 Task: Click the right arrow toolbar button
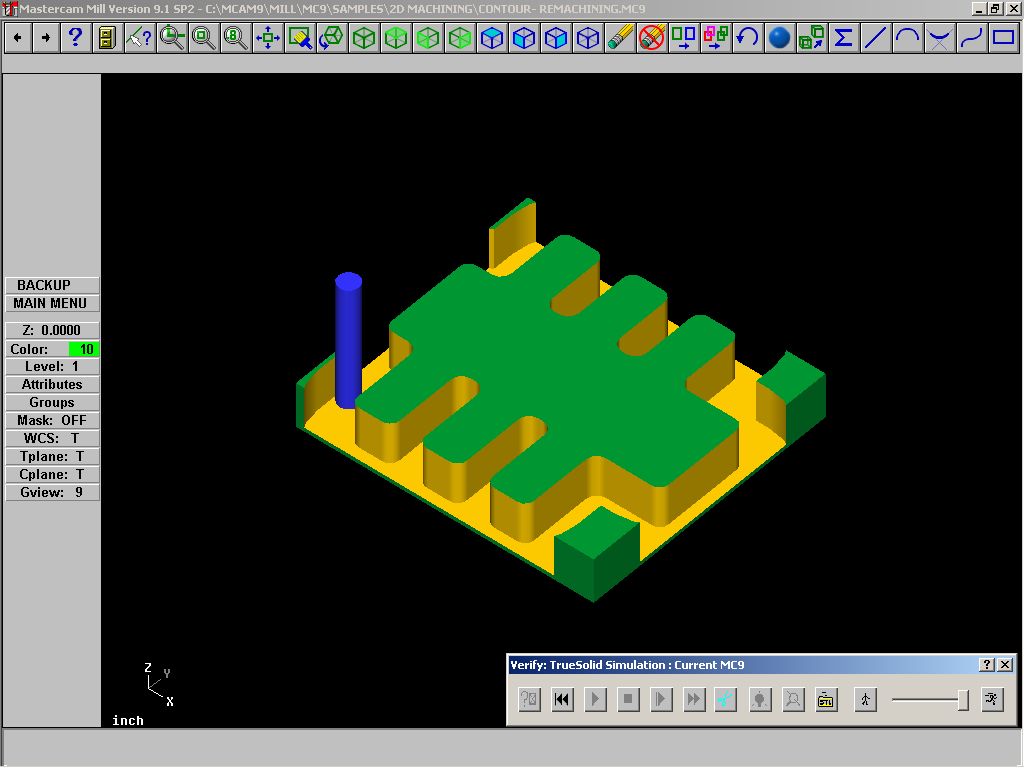coord(46,38)
